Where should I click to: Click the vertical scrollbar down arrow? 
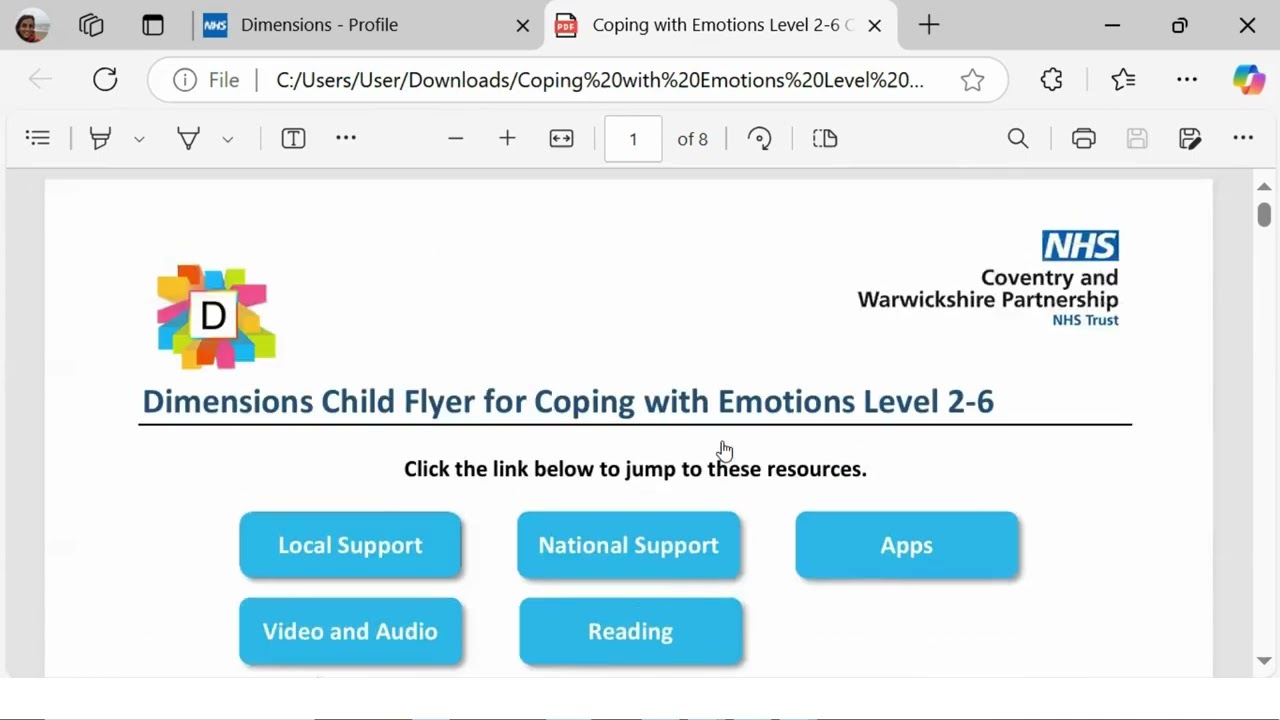coord(1264,661)
